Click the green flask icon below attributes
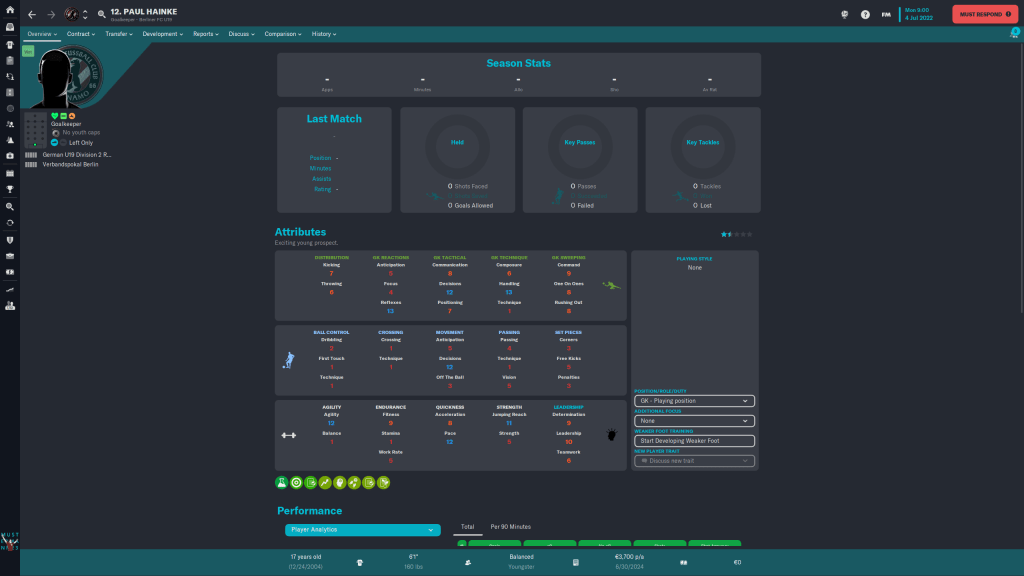Viewport: 1024px width, 576px height. click(x=282, y=482)
